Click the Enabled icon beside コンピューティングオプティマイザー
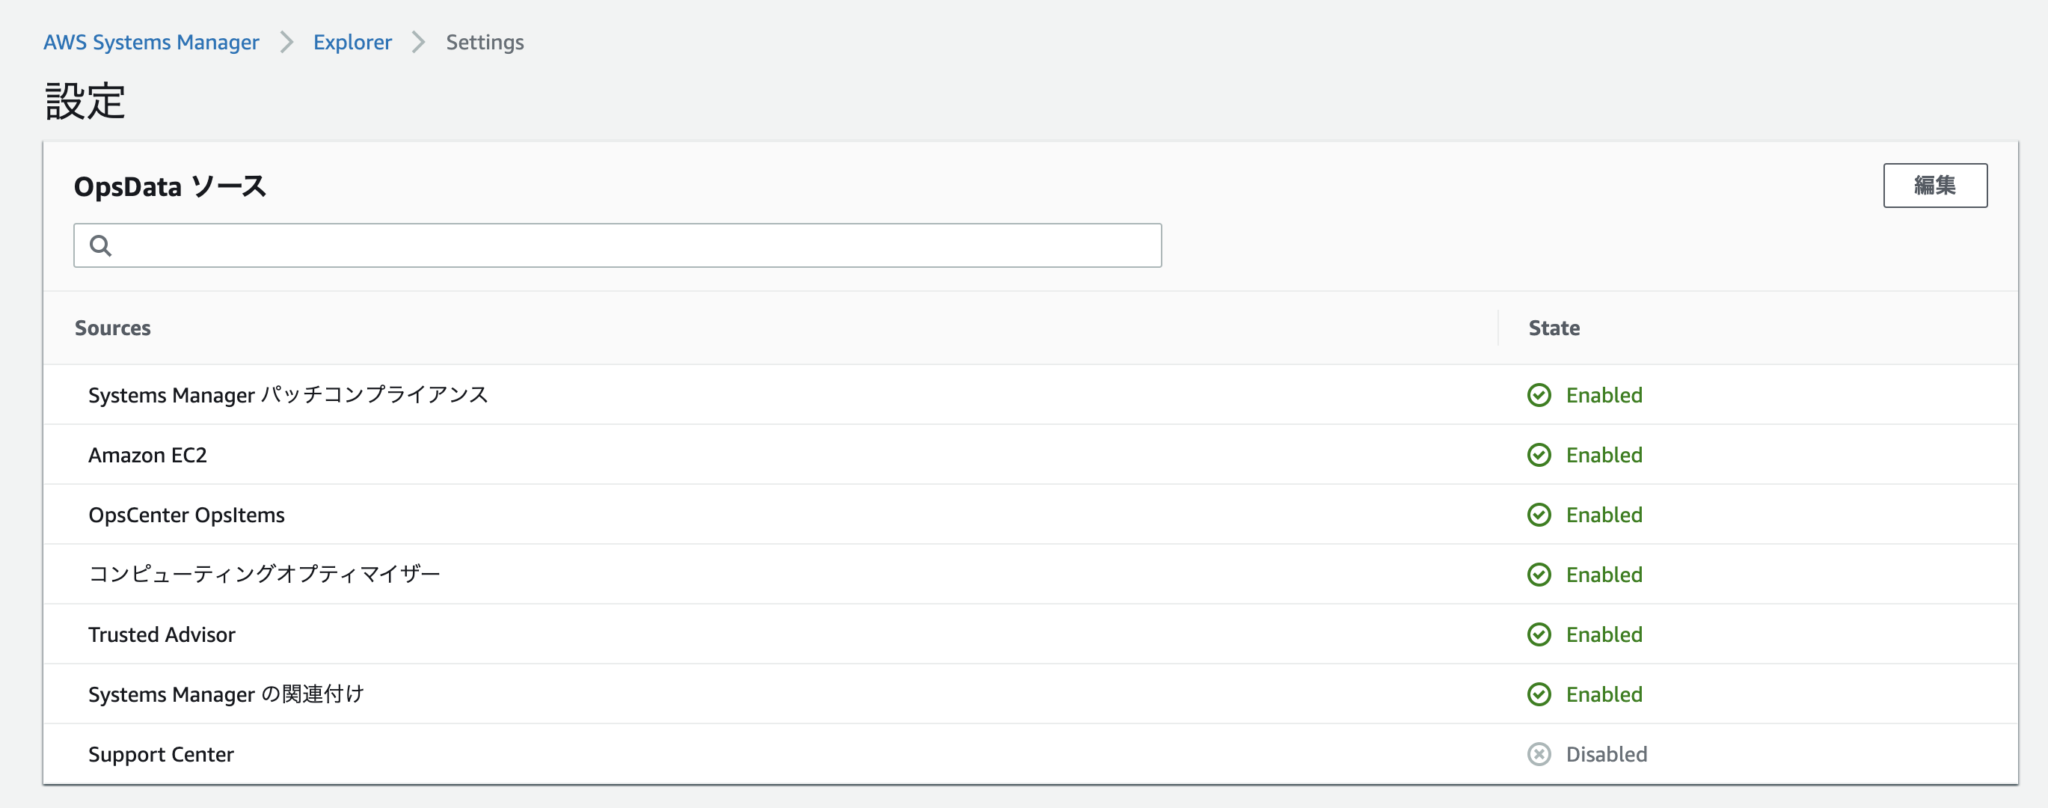The image size is (2048, 808). [1539, 574]
